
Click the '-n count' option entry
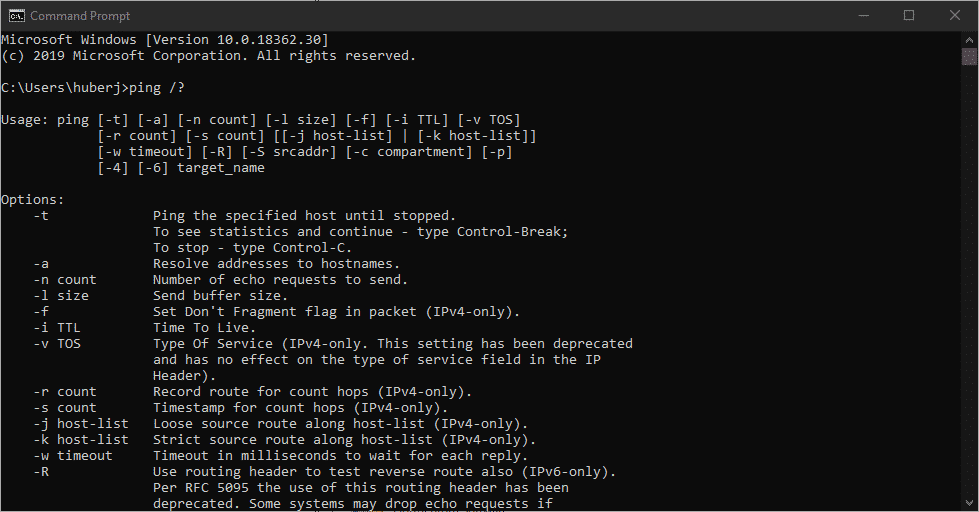[65, 280]
